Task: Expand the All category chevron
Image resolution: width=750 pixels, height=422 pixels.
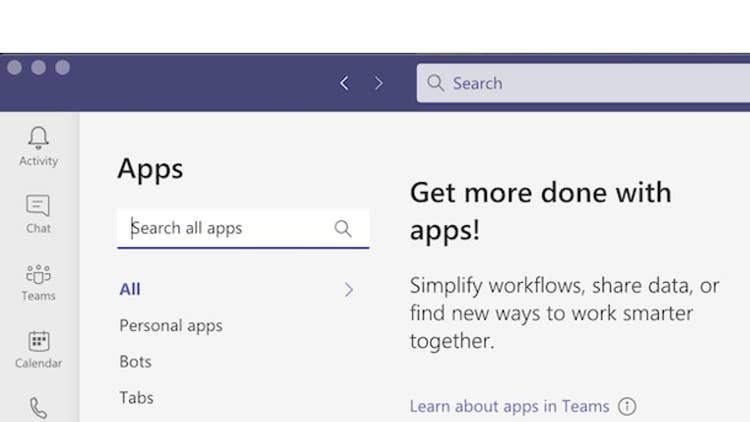Action: click(349, 290)
